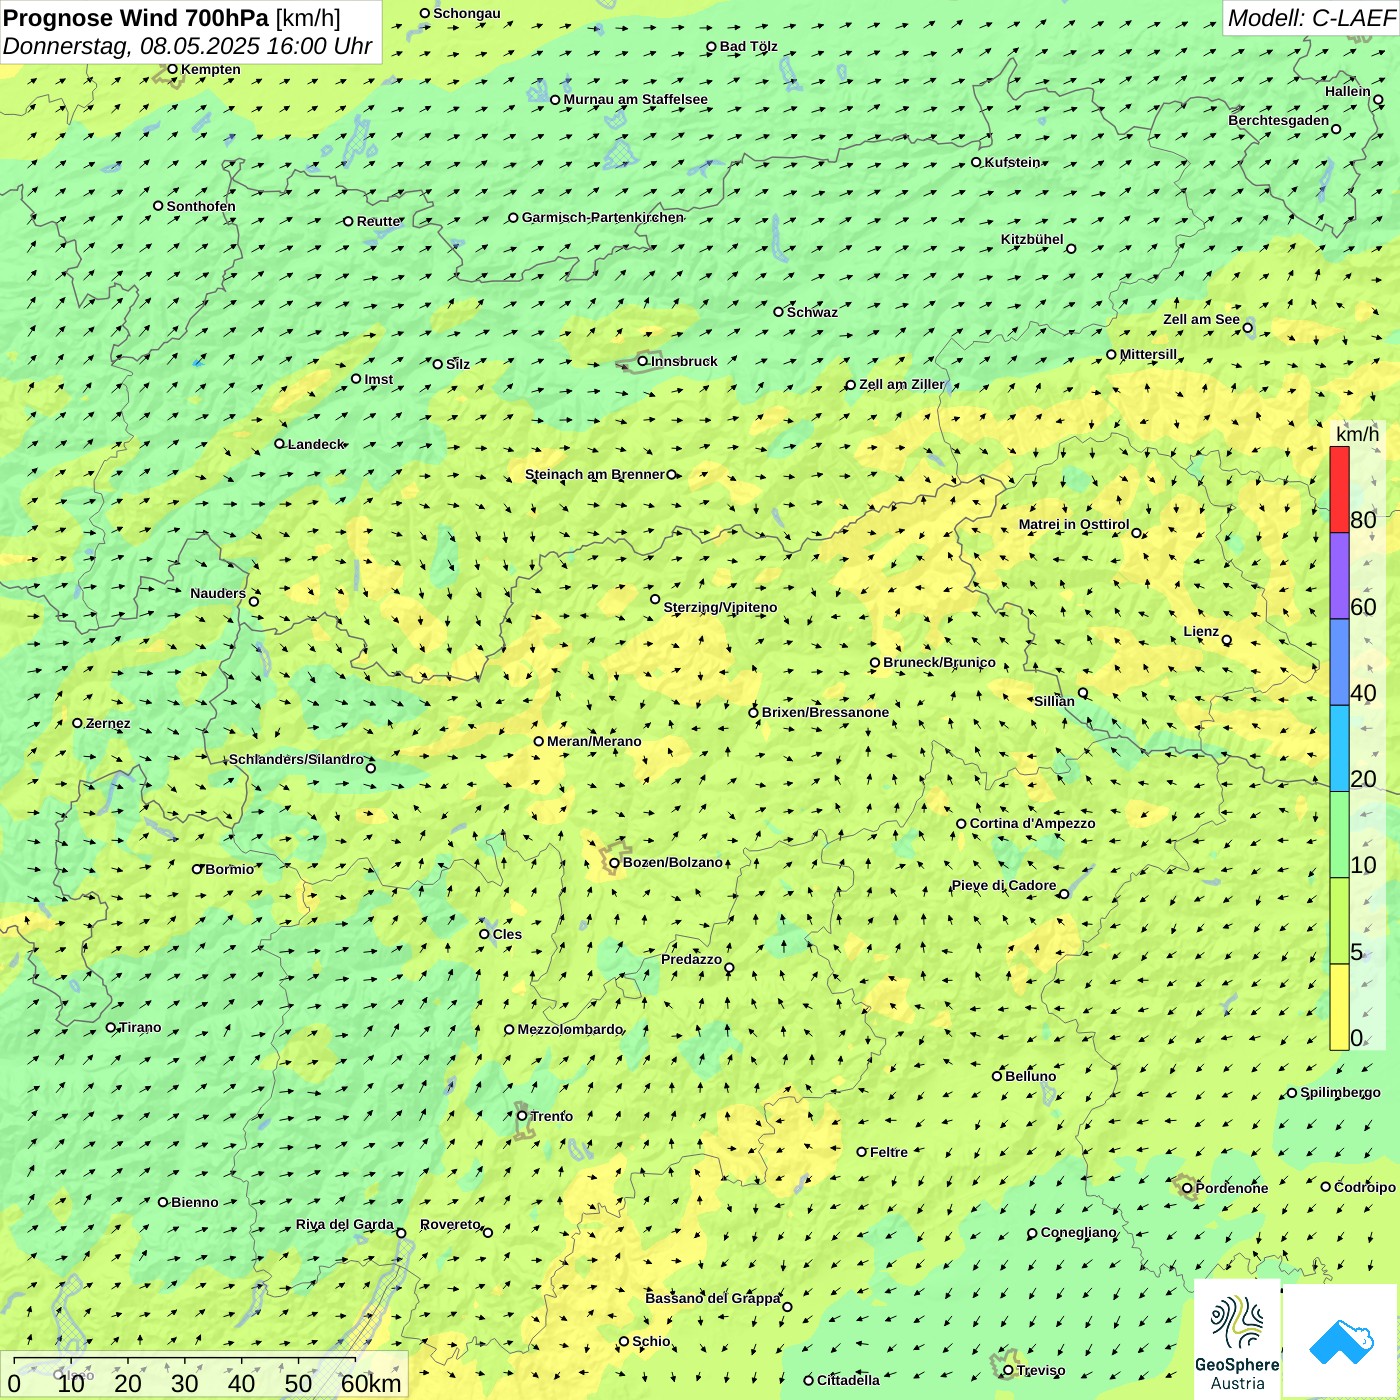Choose the yellow legend band at the bottom
Viewport: 1400px width, 1400px height.
tap(1339, 1007)
